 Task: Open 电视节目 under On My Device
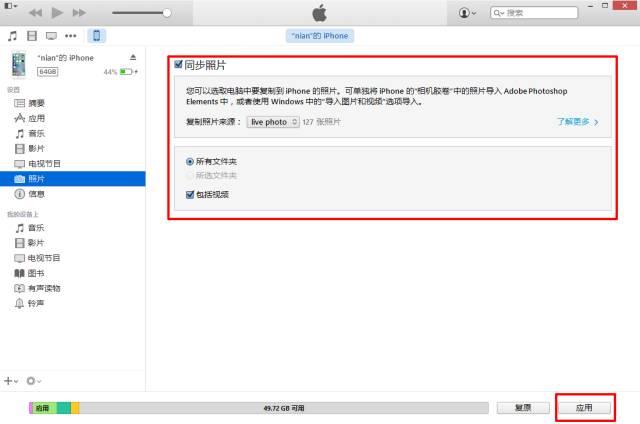pyautogui.click(x=43, y=258)
